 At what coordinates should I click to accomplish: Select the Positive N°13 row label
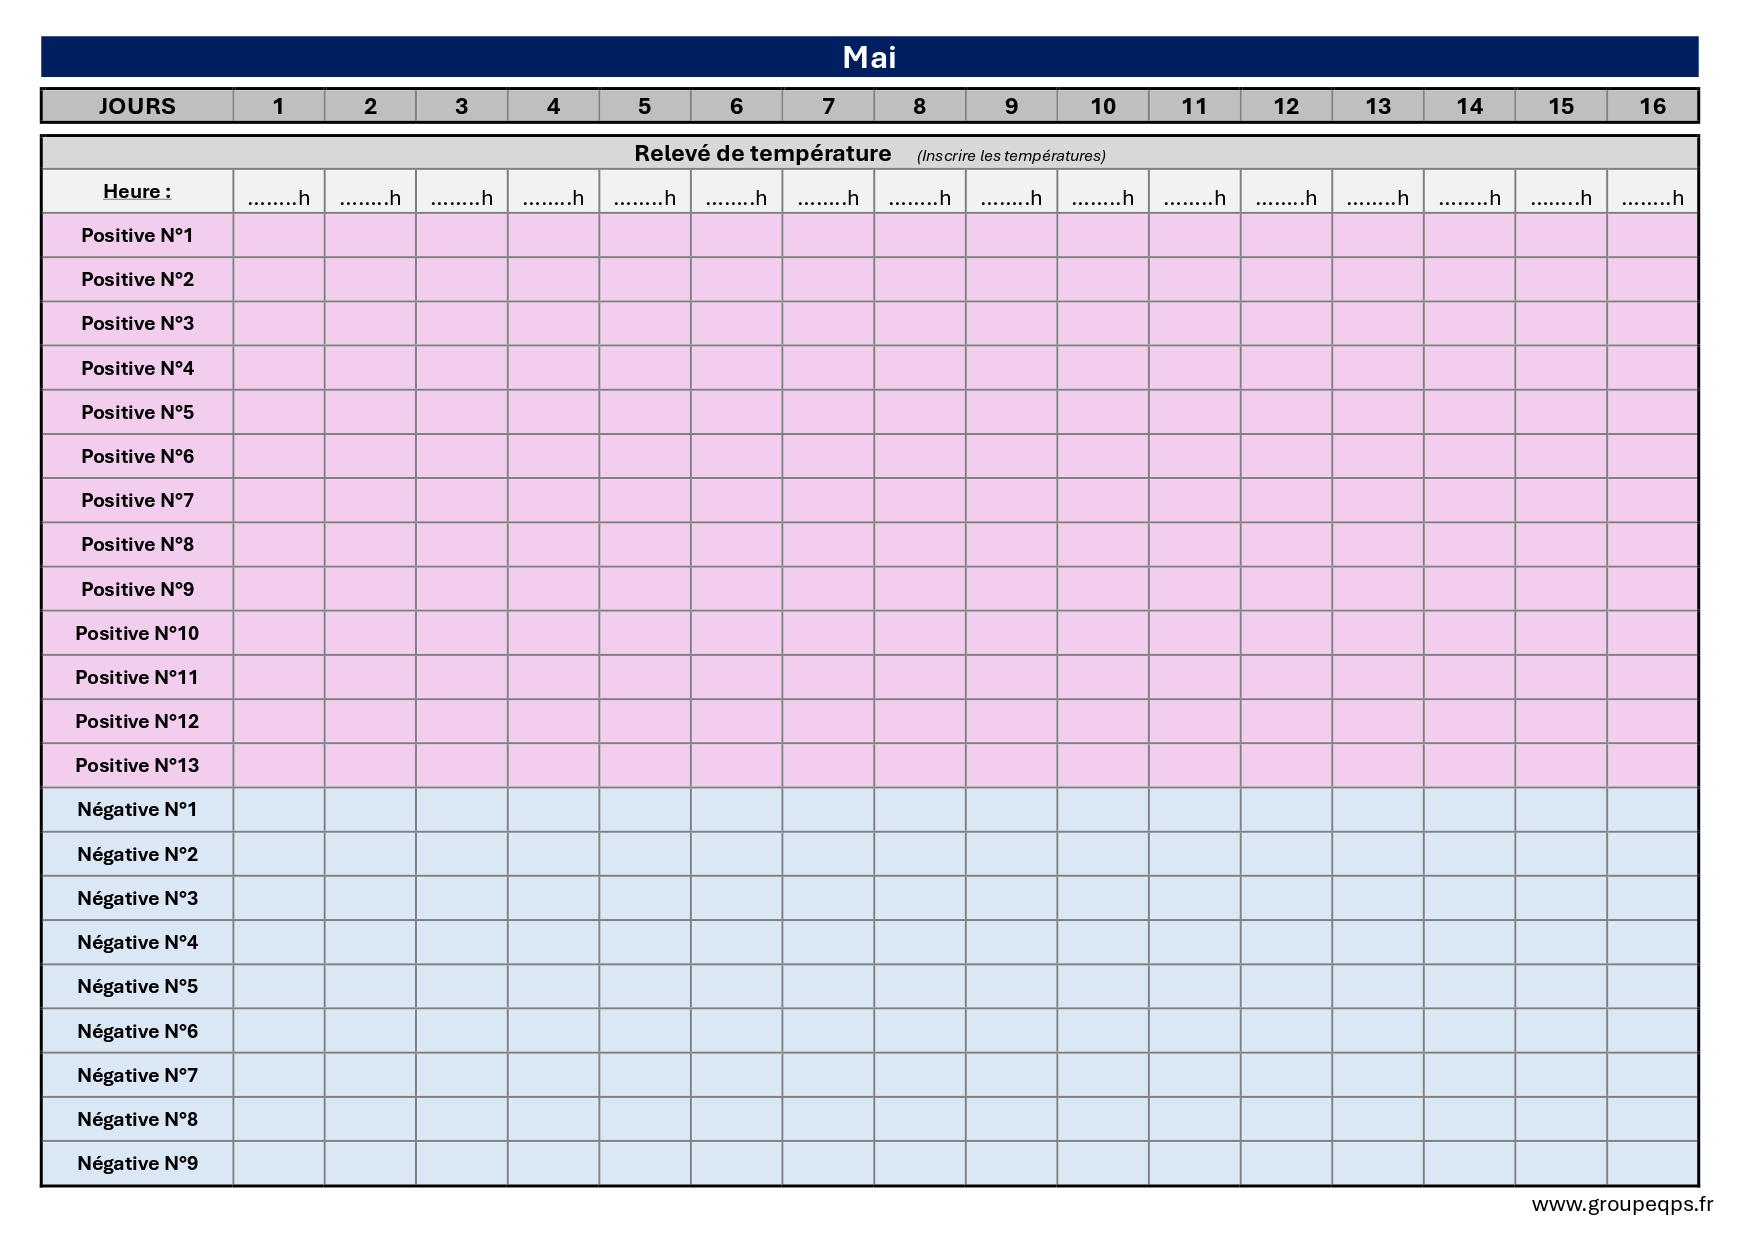[x=137, y=766]
